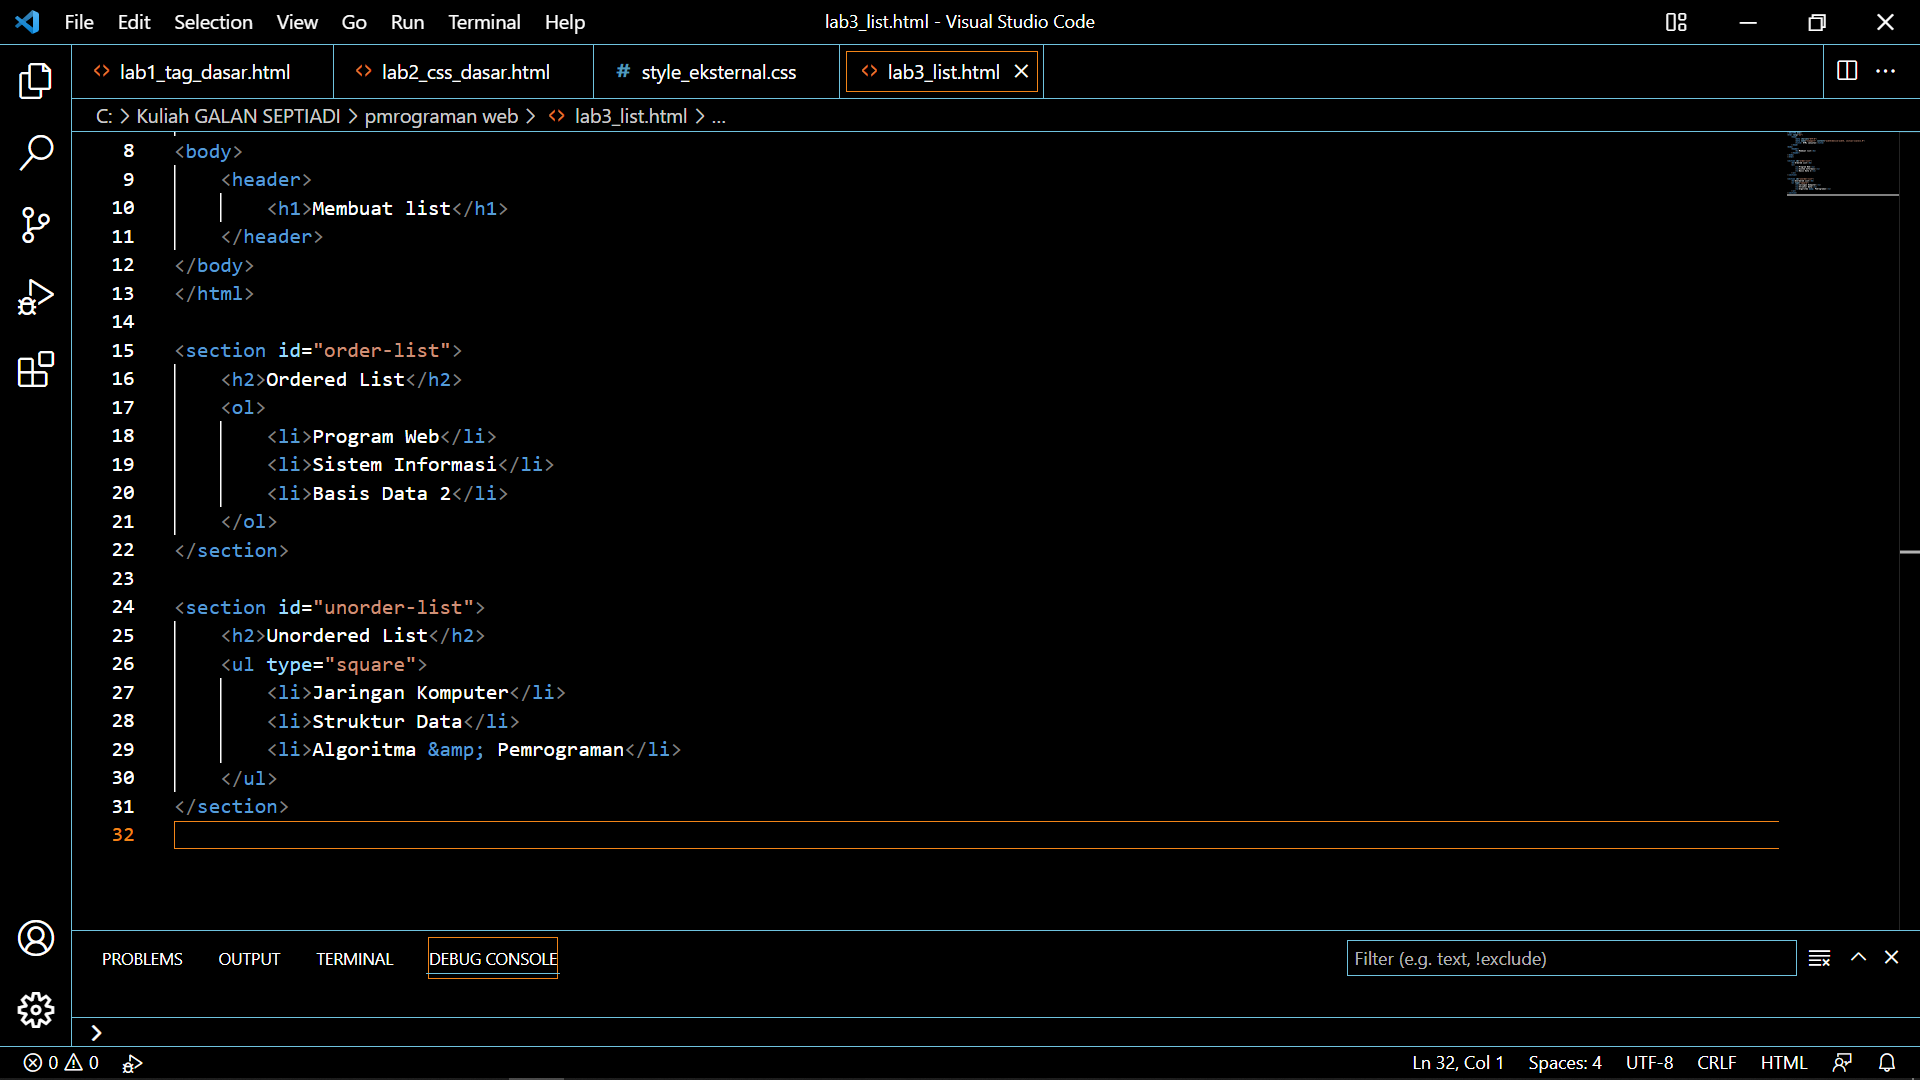This screenshot has height=1080, width=1920.
Task: Open the Accounts icon in activity bar
Action: click(x=36, y=938)
